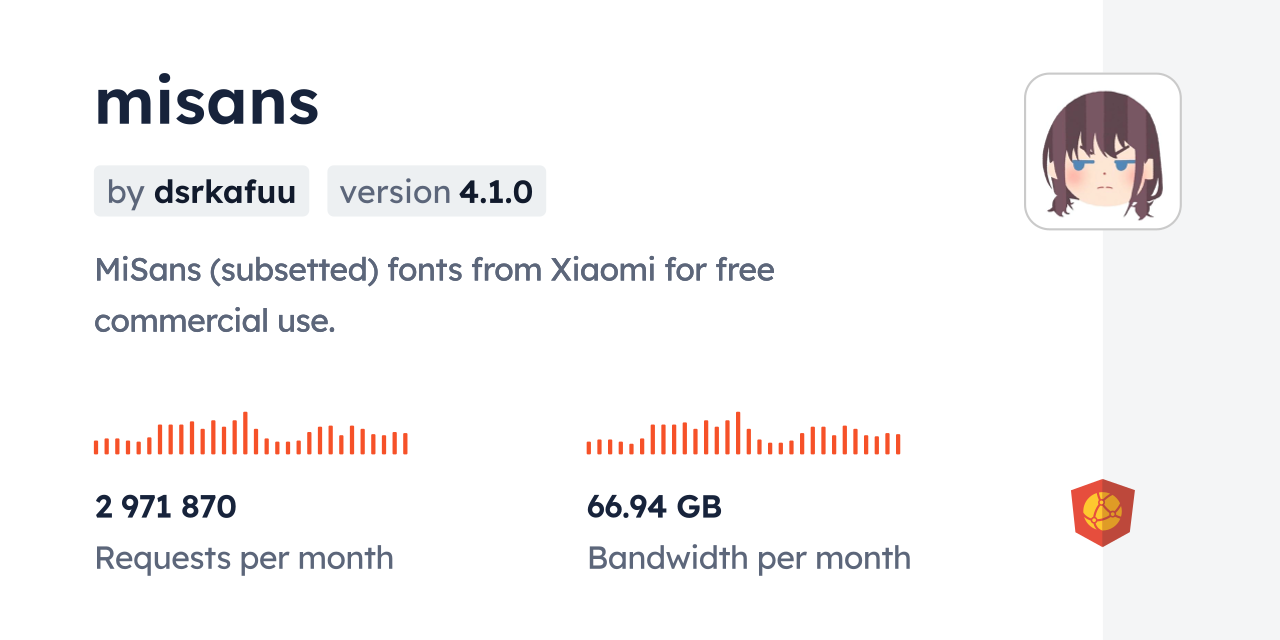The width and height of the screenshot is (1280, 640).
Task: Click the first bar of bandwidth chart
Action: click(x=589, y=447)
